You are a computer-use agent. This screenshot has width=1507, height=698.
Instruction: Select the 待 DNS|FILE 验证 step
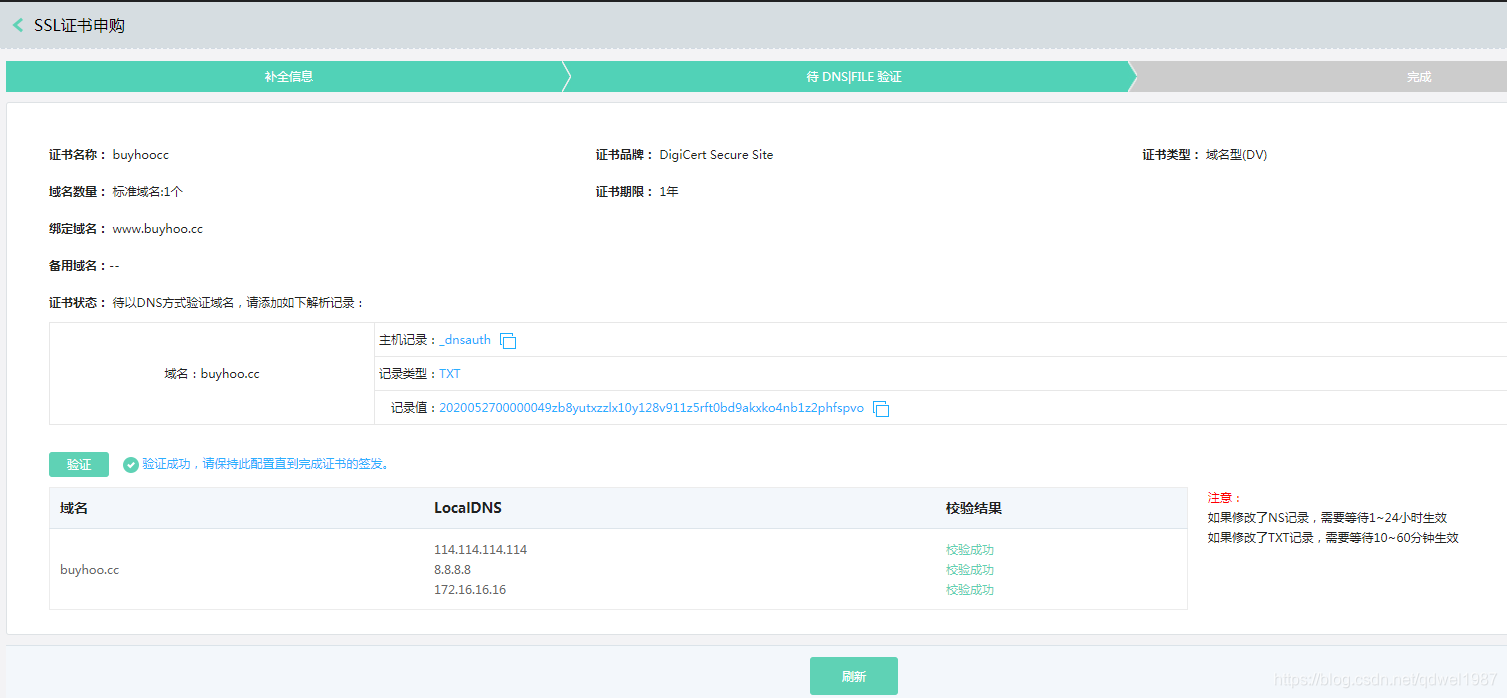pos(854,77)
